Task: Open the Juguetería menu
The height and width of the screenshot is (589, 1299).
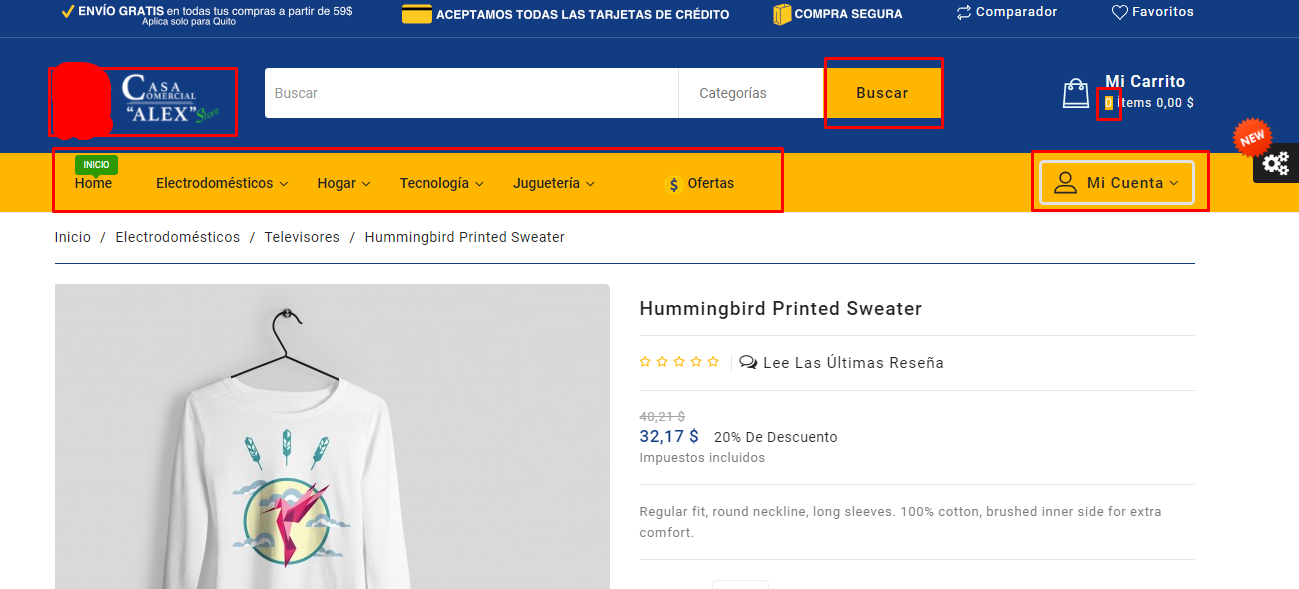Action: tap(554, 184)
